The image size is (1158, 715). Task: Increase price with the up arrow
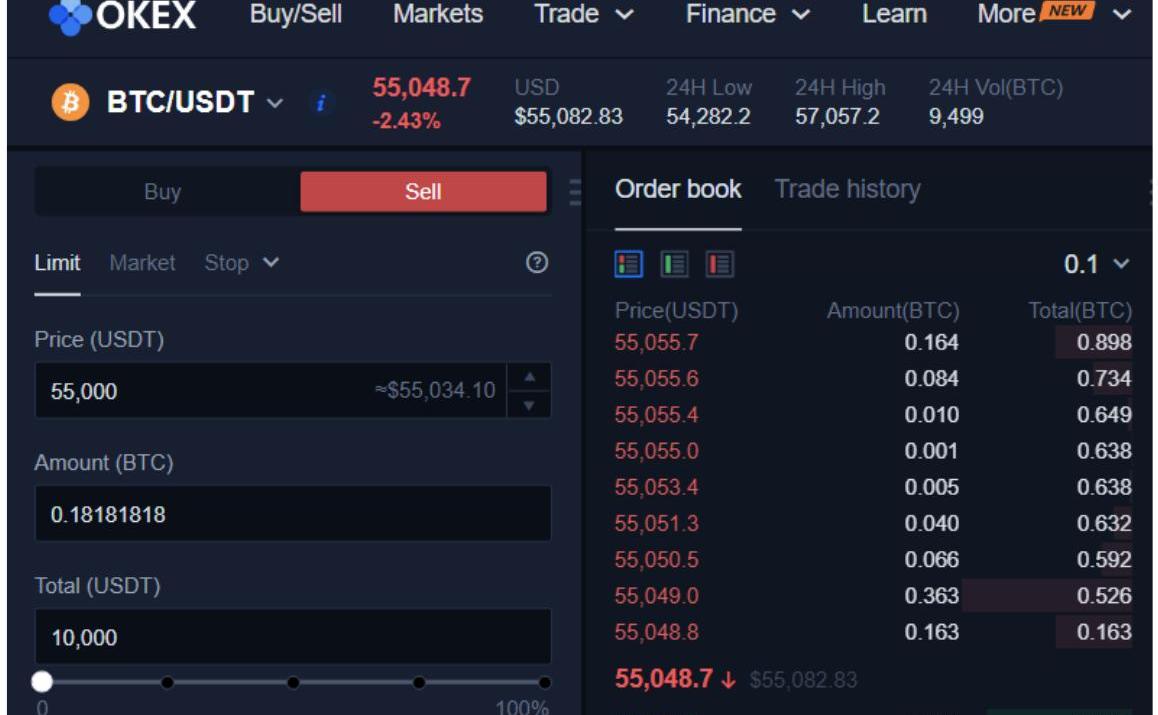tap(529, 377)
